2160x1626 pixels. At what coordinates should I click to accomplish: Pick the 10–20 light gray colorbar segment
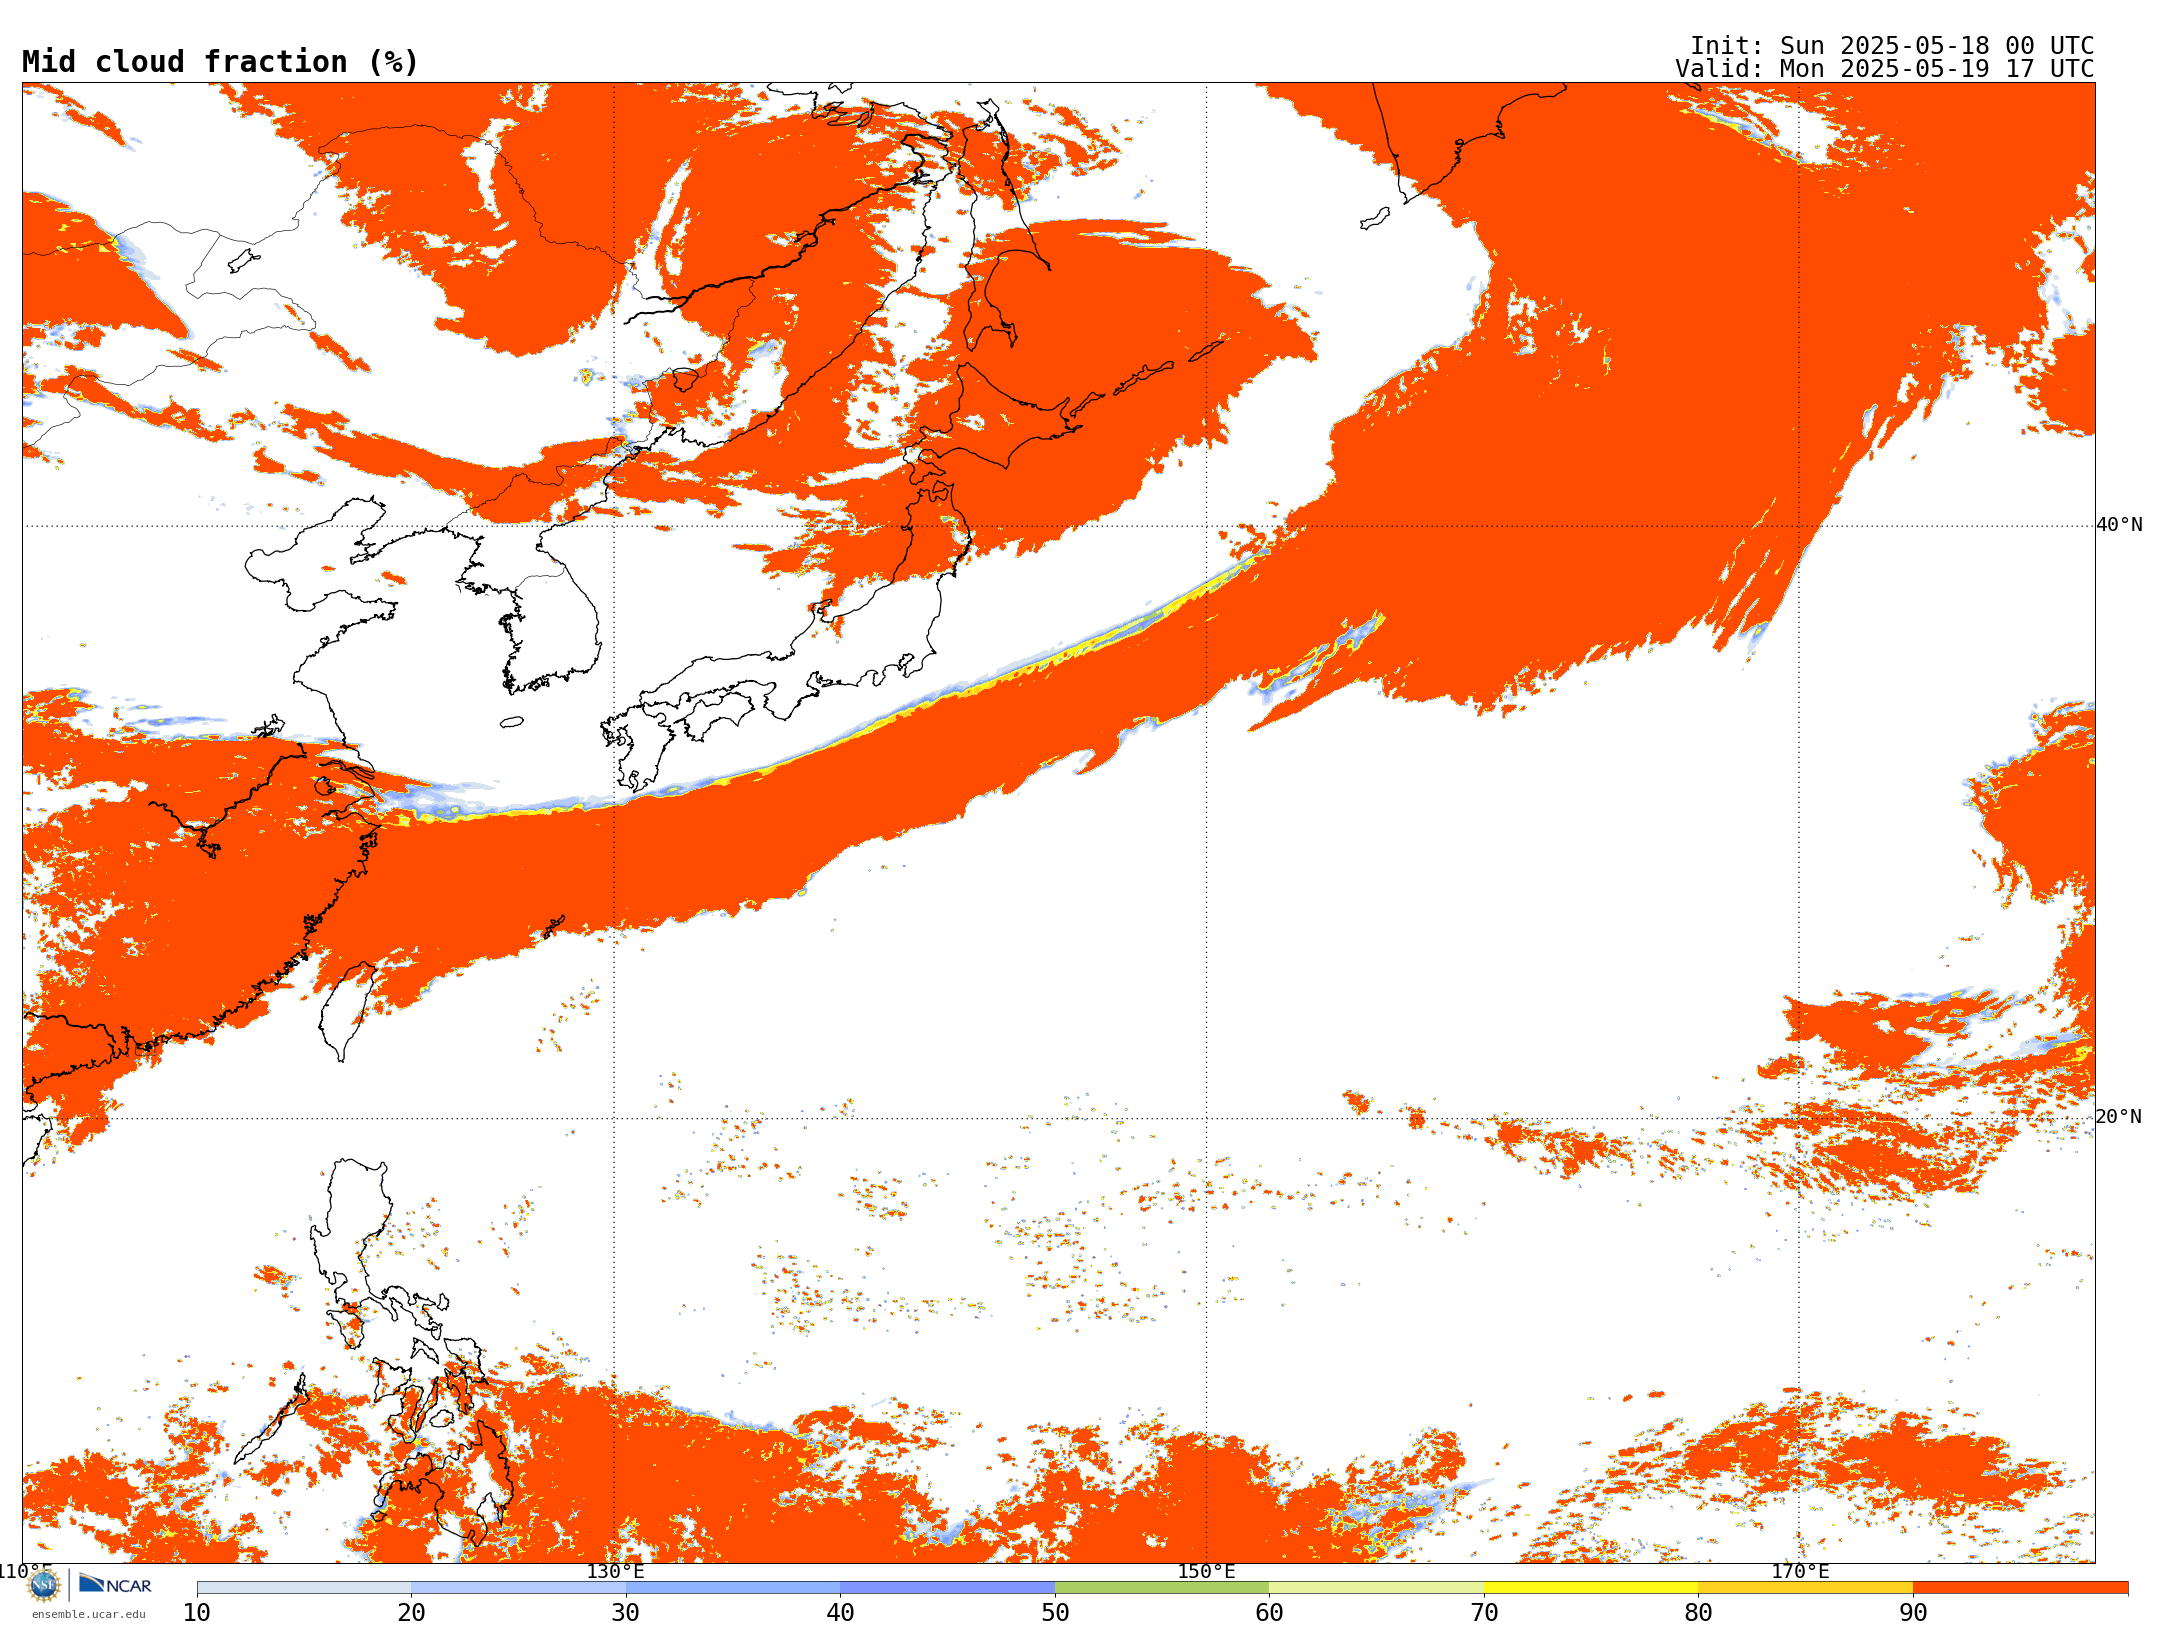click(x=304, y=1588)
